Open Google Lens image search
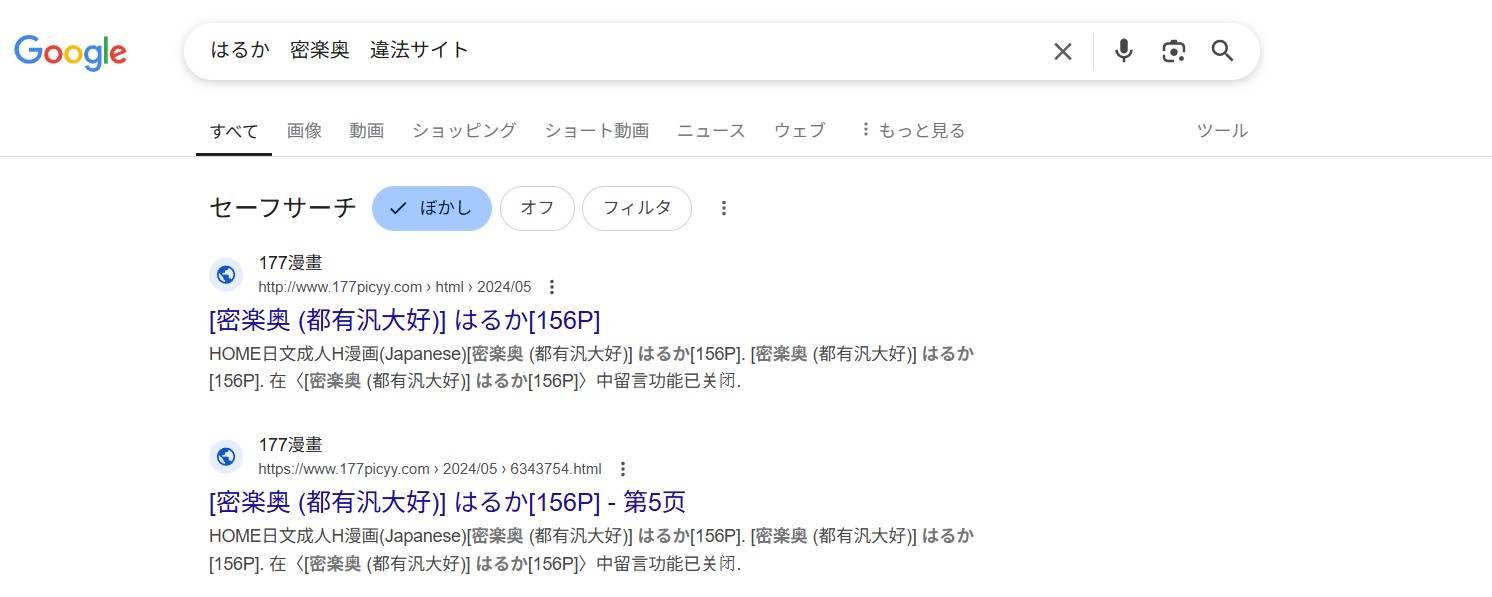Viewport: 1492px width, 597px height. (1173, 50)
